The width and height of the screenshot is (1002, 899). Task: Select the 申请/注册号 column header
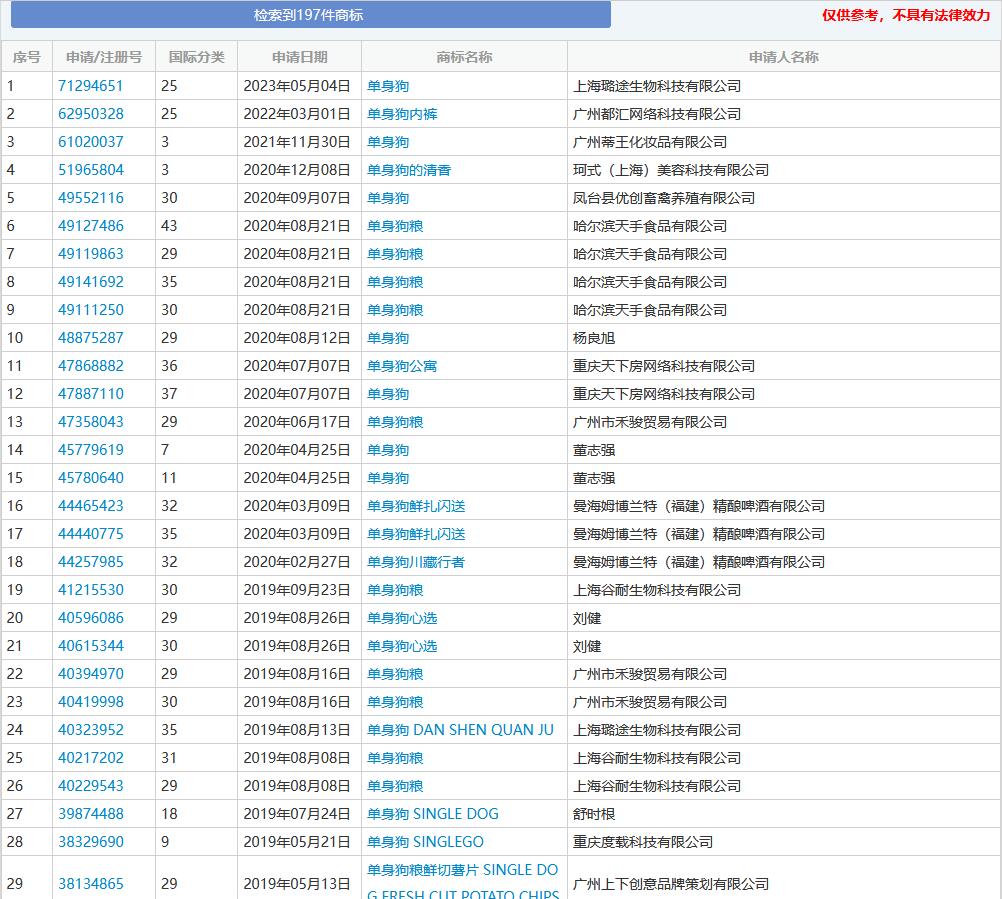click(104, 57)
